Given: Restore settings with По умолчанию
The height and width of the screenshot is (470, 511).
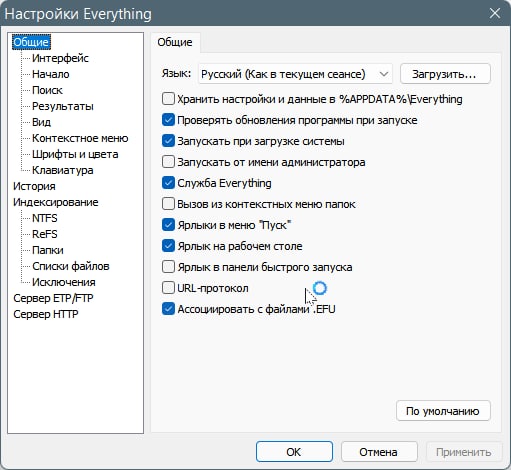Looking at the screenshot, I should point(443,411).
